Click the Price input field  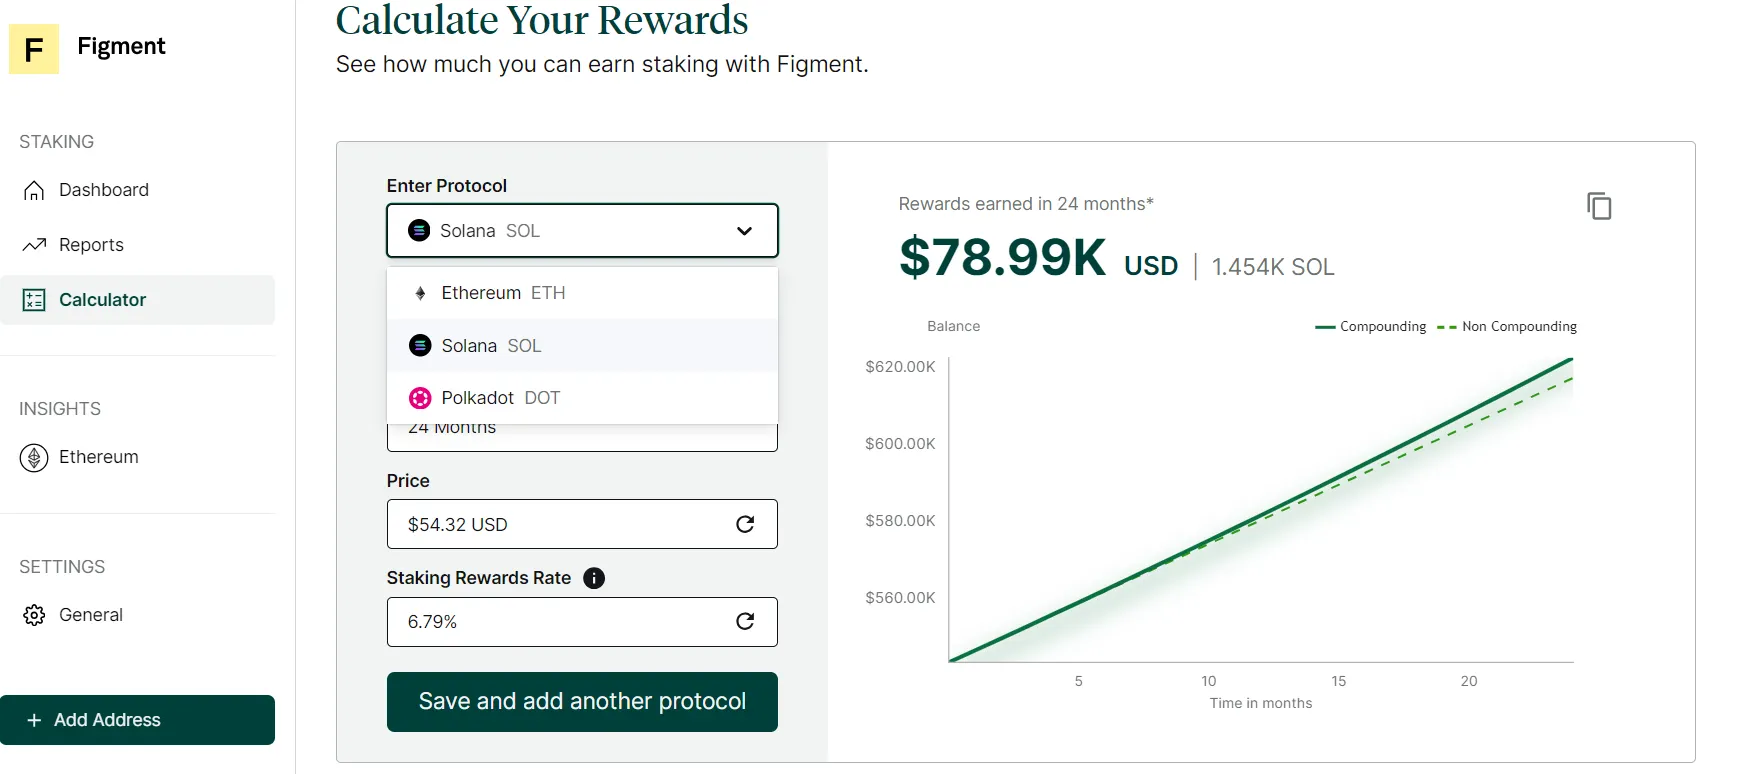click(560, 524)
